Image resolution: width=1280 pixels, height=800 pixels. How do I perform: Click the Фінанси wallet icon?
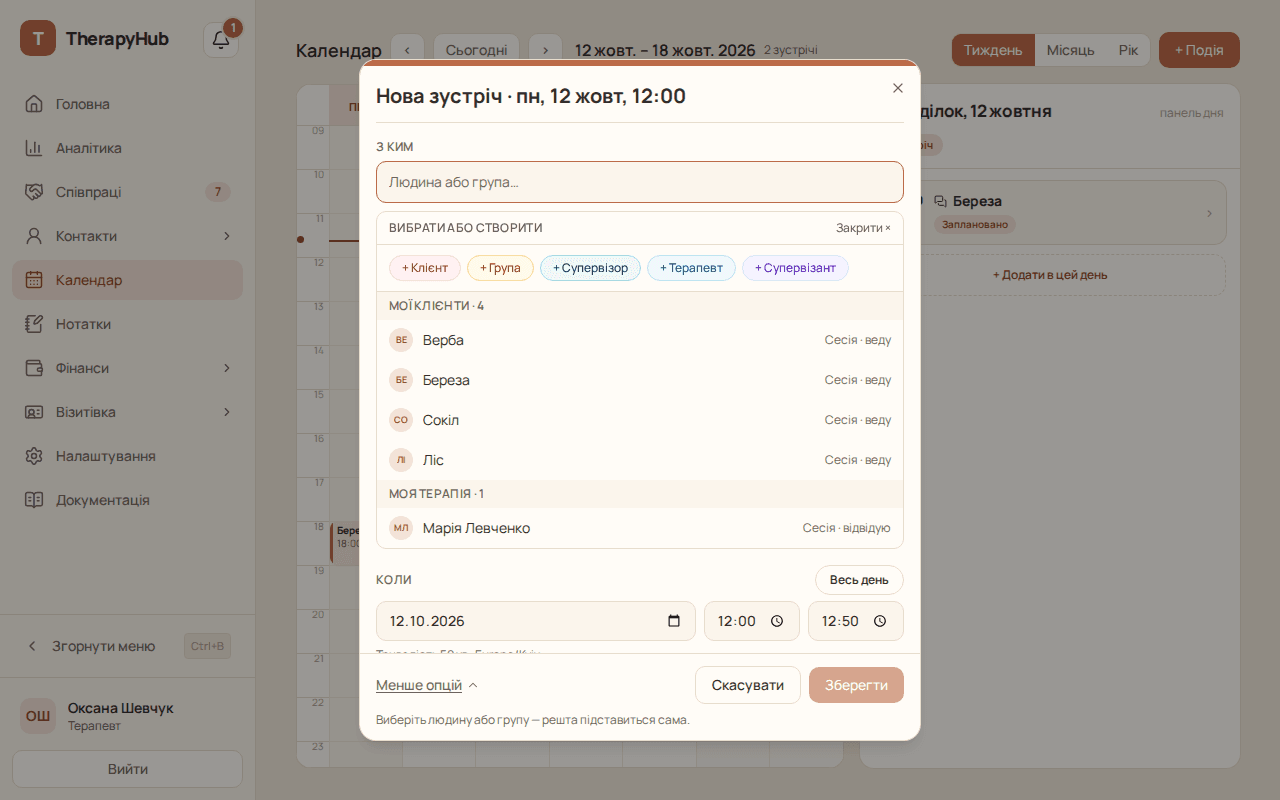click(34, 368)
